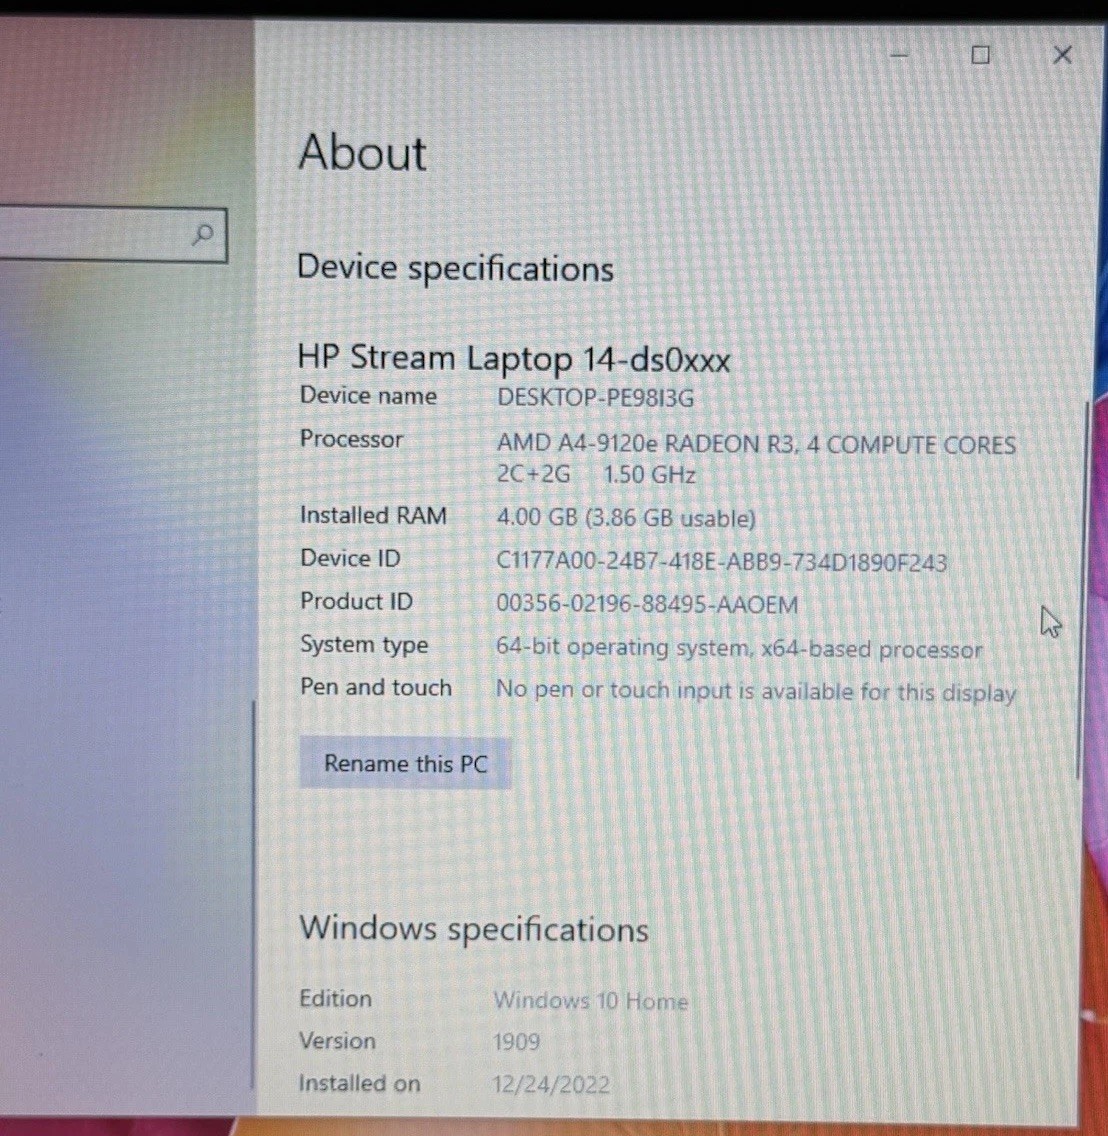Click the Rename this PC button
1108x1136 pixels.
405,764
